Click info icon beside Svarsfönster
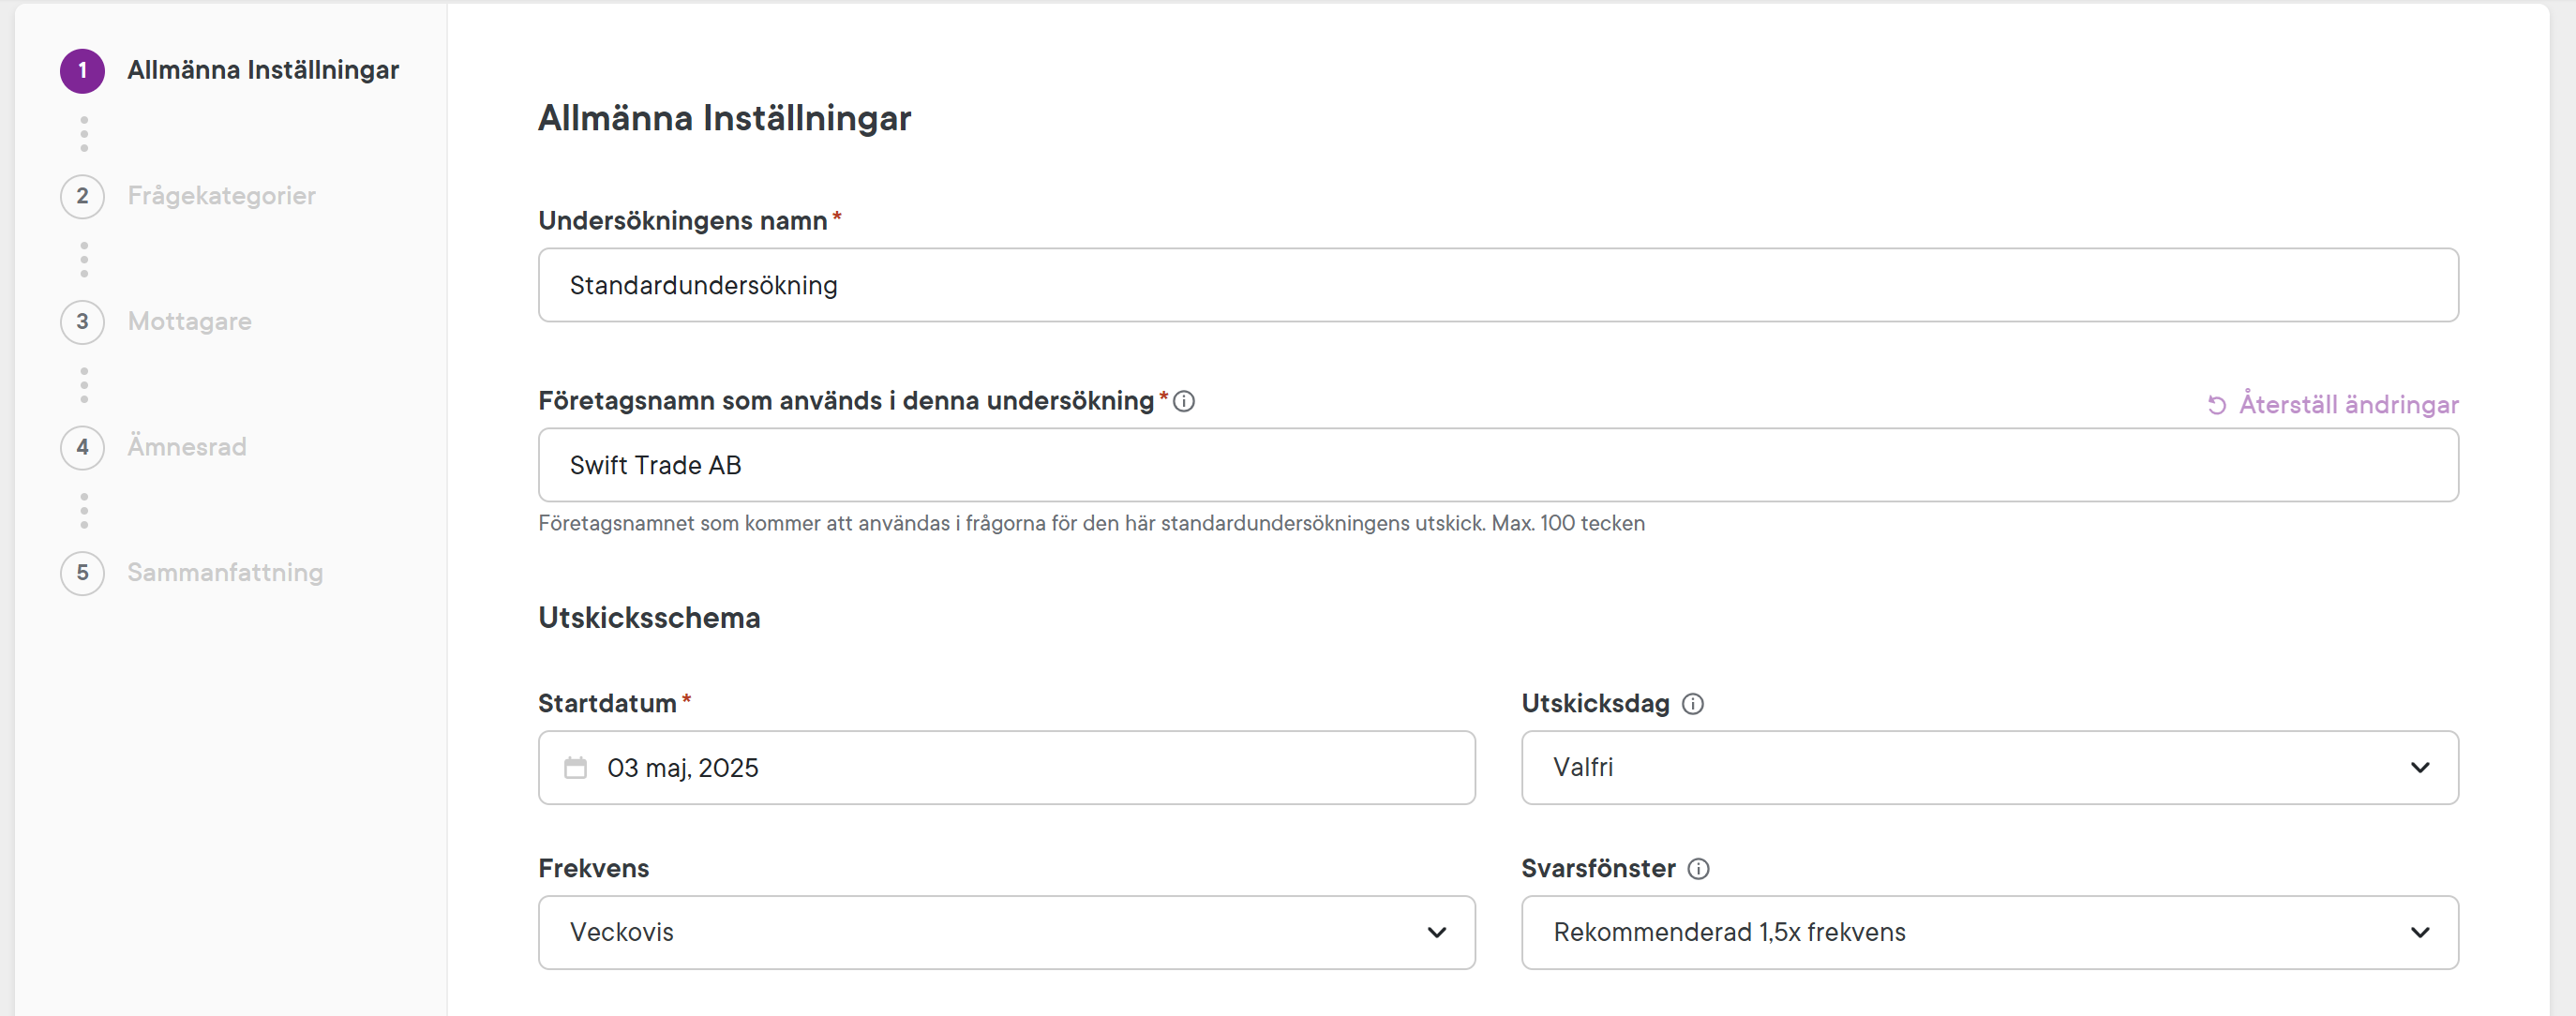The image size is (2576, 1016). 1699,869
